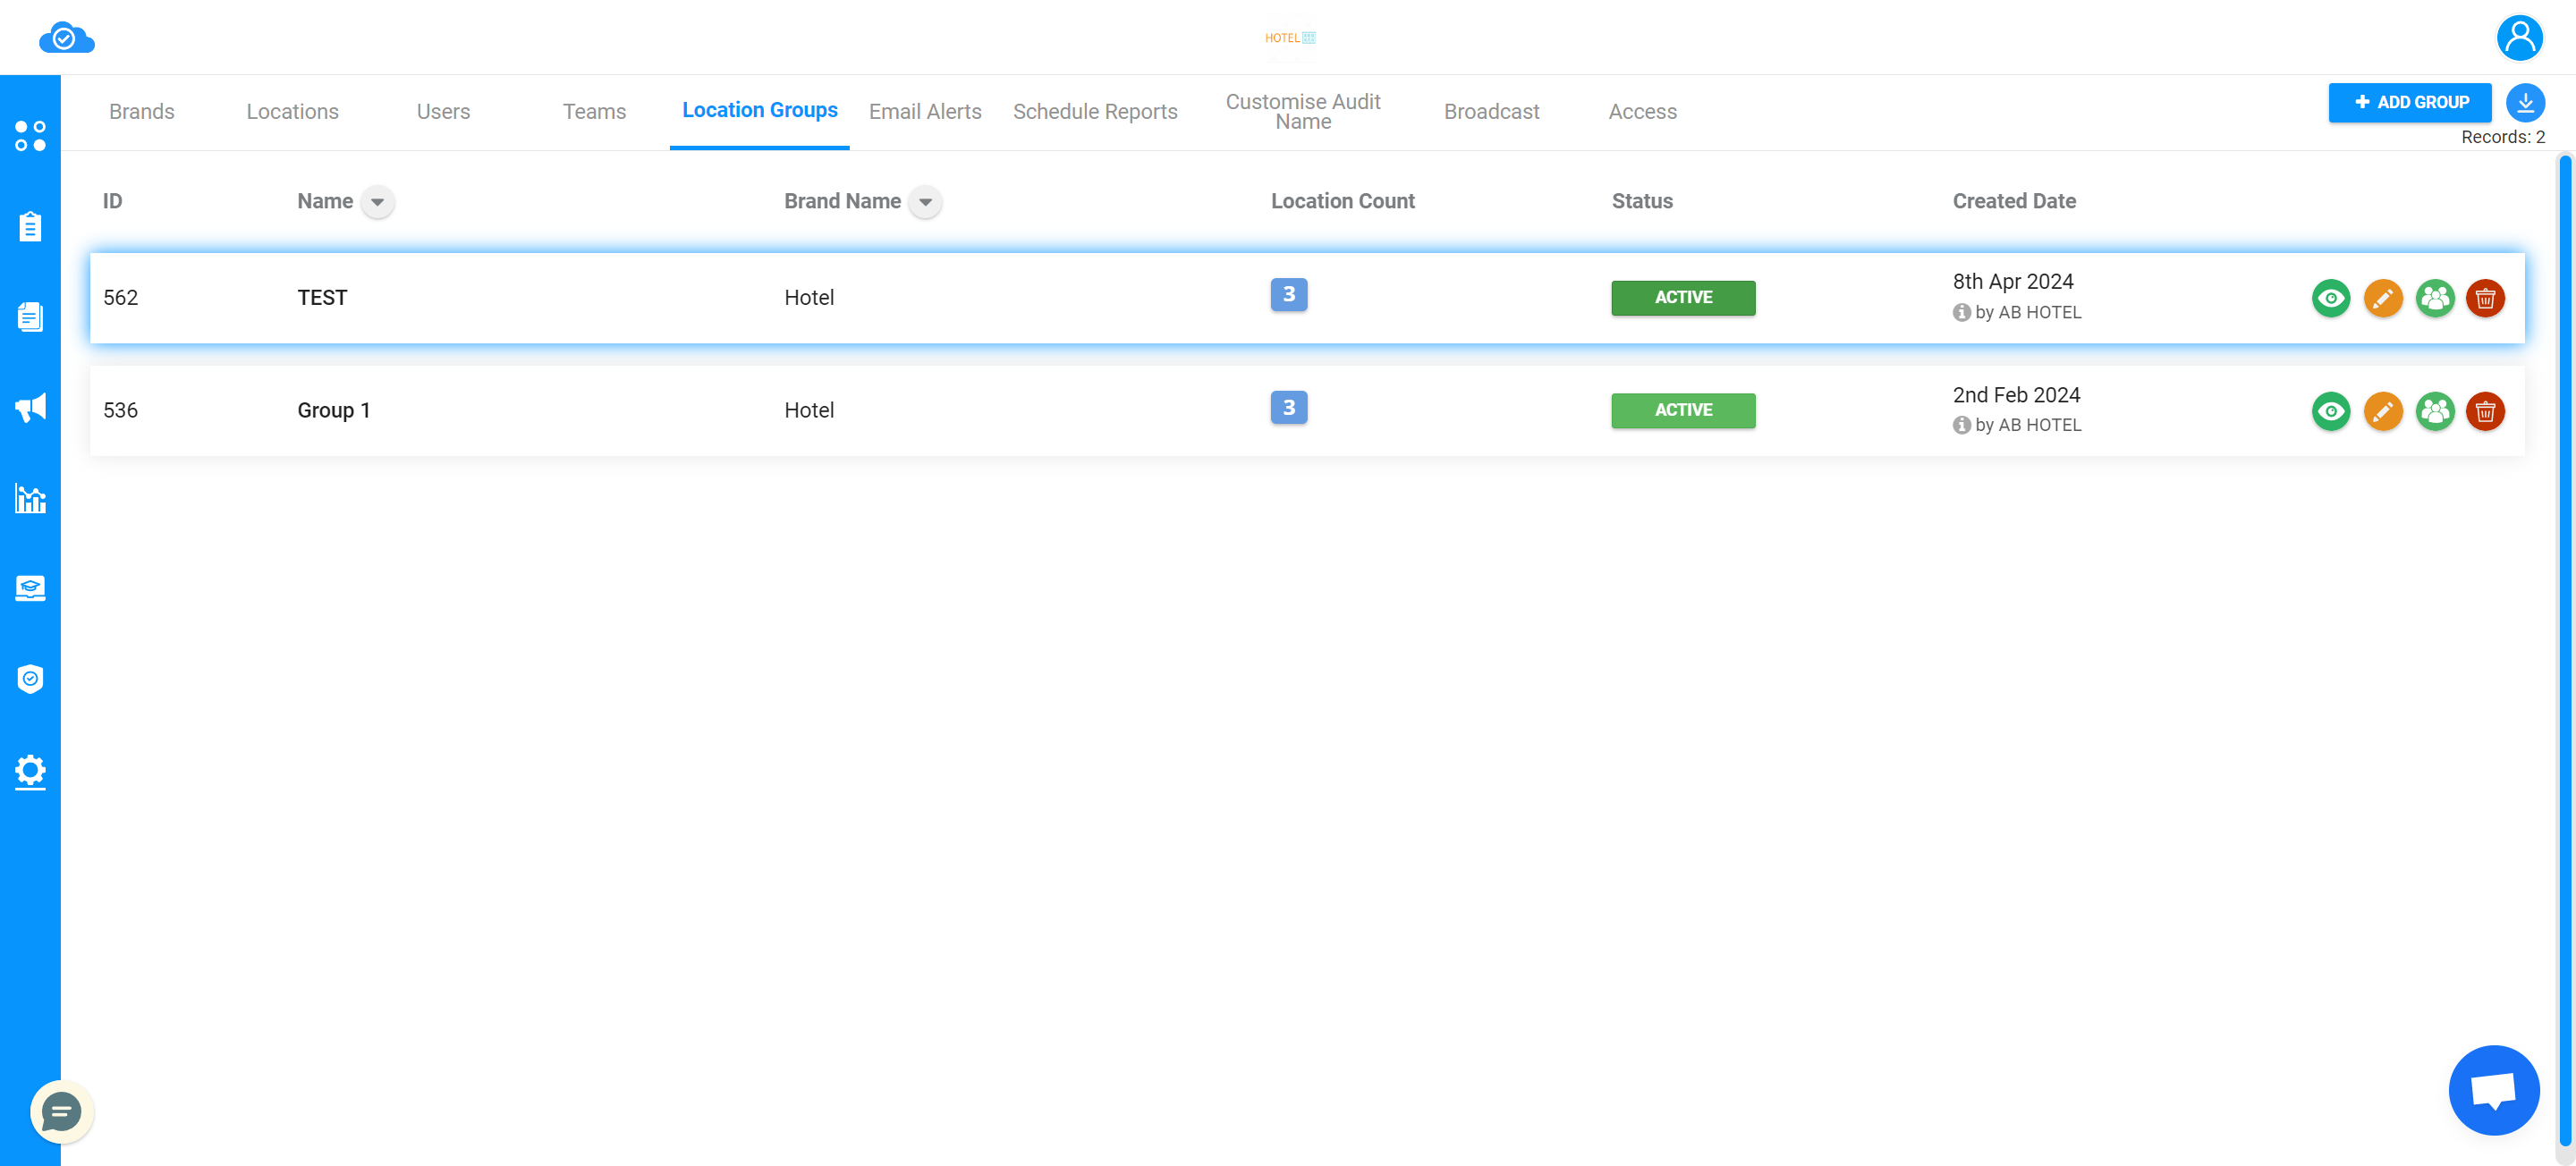Click the edit icon for TEST group

(x=2384, y=297)
